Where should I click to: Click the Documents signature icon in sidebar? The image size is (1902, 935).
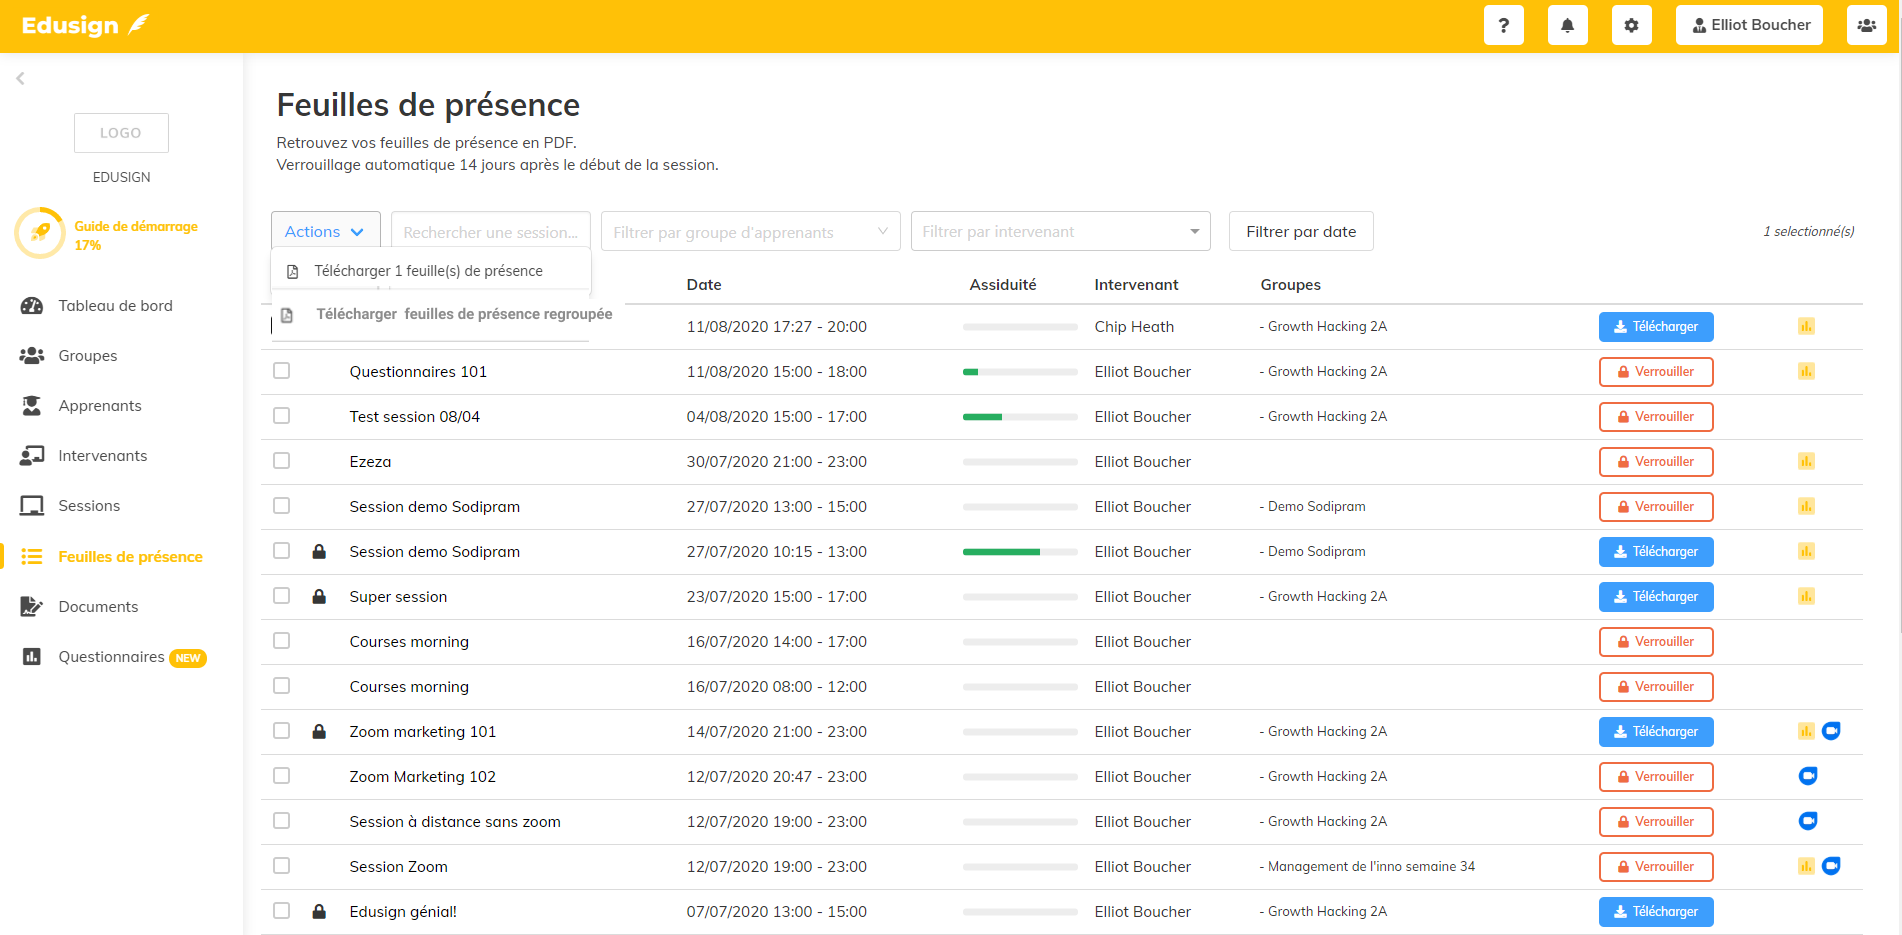pos(32,607)
